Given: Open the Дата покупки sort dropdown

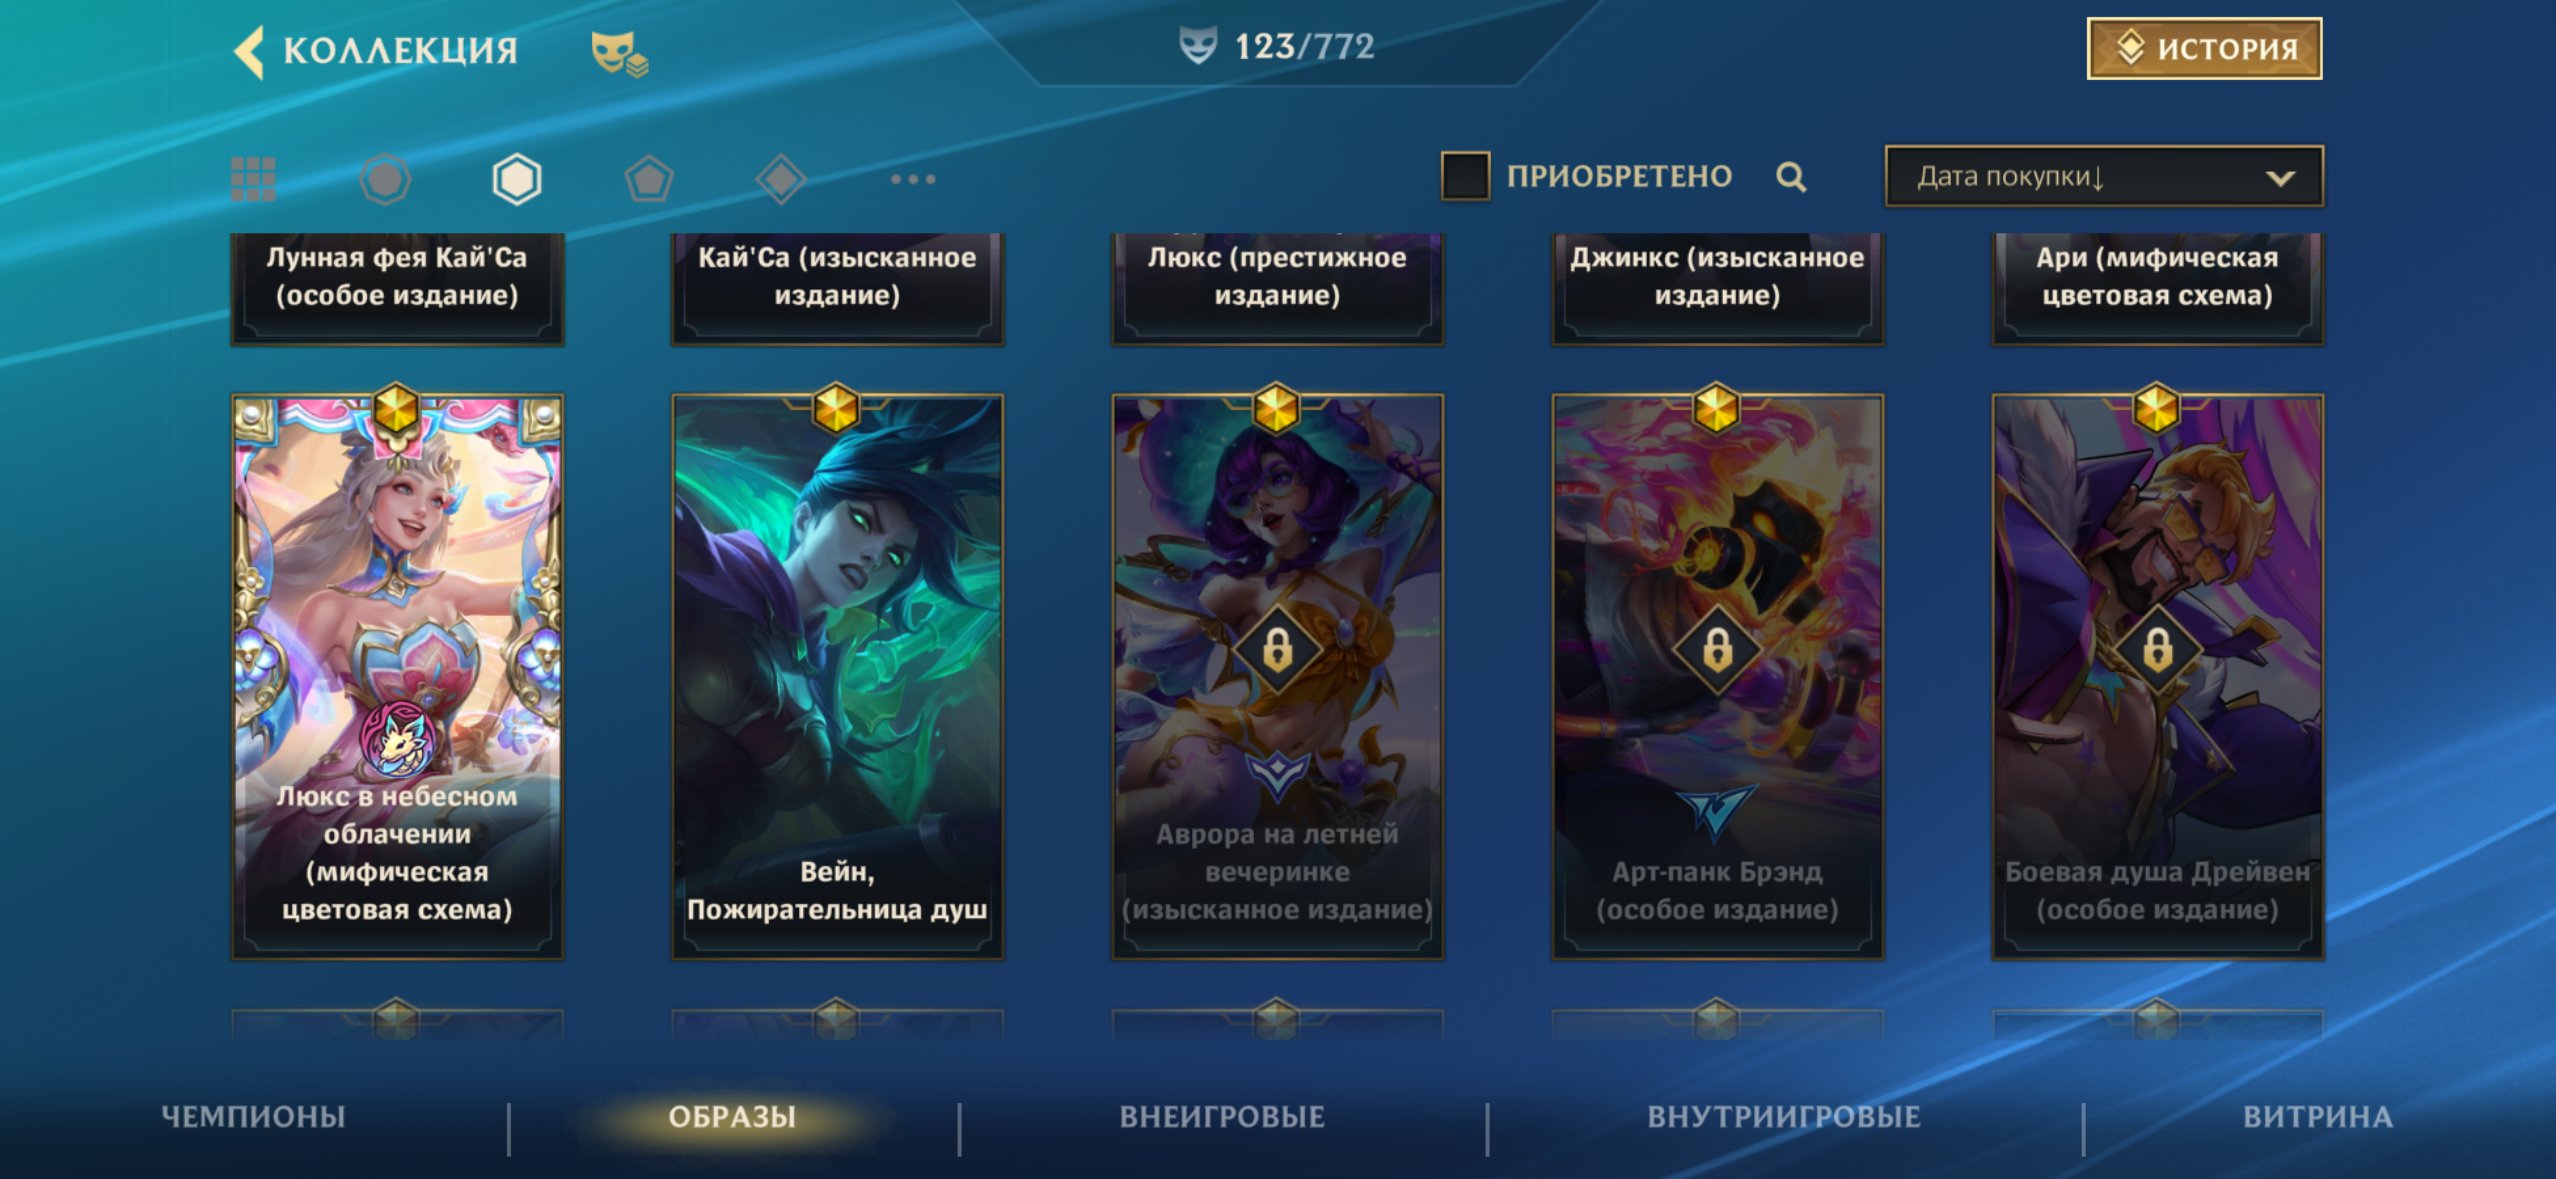Looking at the screenshot, I should [2104, 177].
